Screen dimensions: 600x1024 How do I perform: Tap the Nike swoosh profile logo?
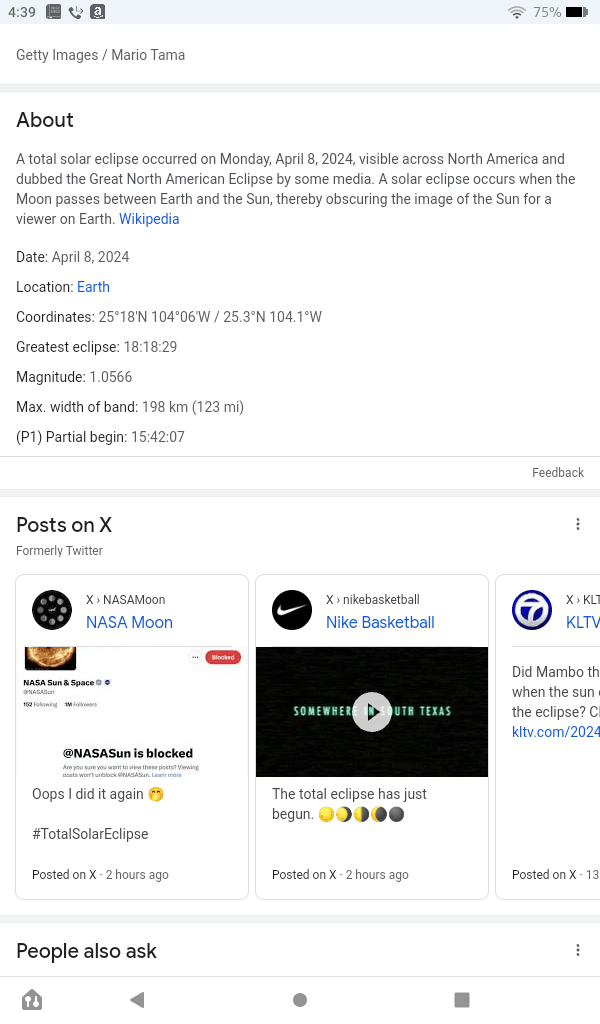292,610
